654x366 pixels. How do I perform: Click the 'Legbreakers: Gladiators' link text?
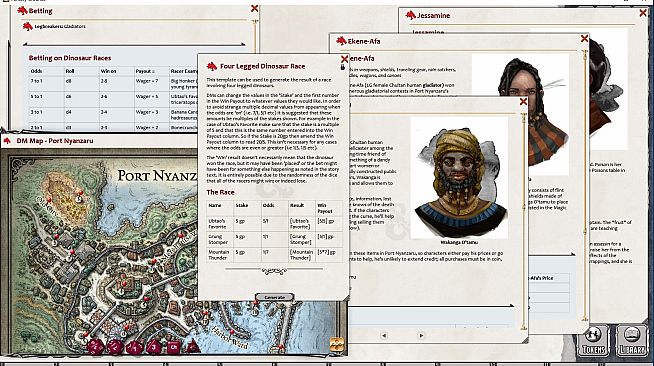pyautogui.click(x=60, y=26)
